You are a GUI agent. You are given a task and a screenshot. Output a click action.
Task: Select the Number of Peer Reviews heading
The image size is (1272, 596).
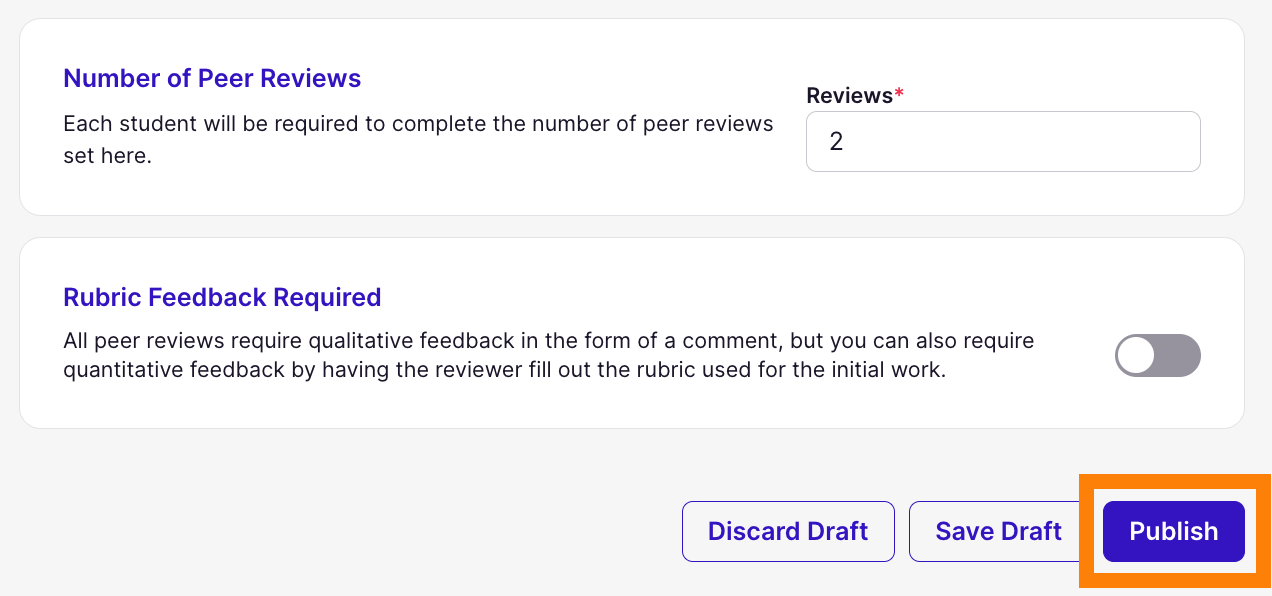click(x=212, y=78)
